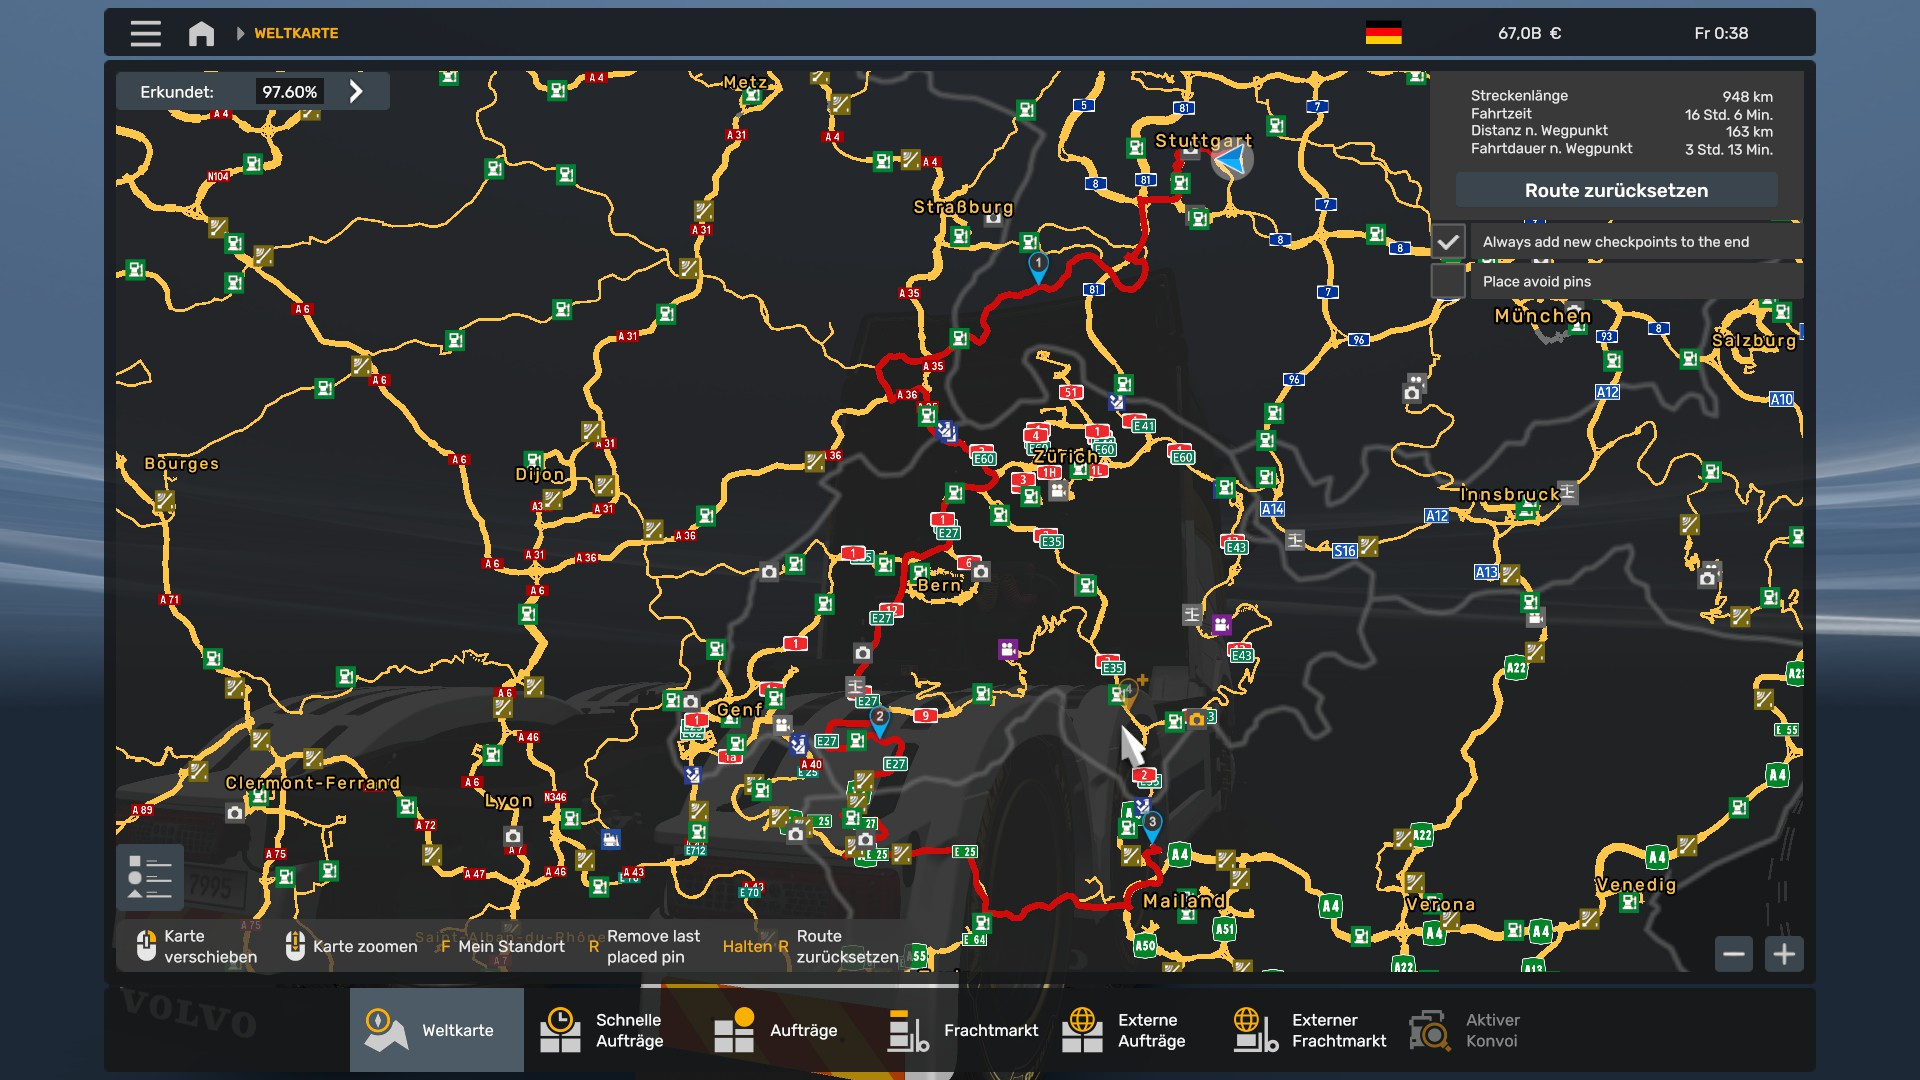Image resolution: width=1920 pixels, height=1080 pixels.
Task: Go to the home screen icon
Action: click(x=201, y=33)
